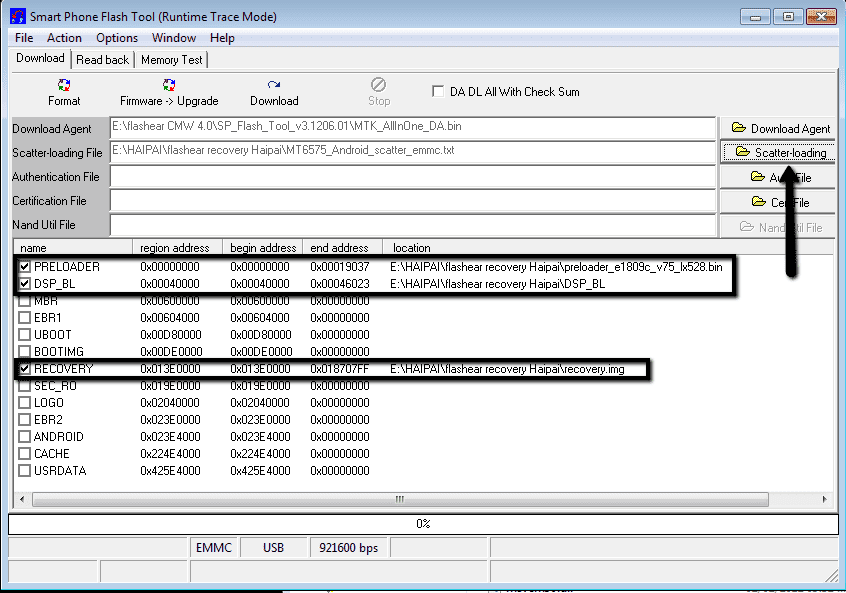The height and width of the screenshot is (593, 846).
Task: Click the partition list horizontal scrollbar thumb
Action: pos(400,499)
